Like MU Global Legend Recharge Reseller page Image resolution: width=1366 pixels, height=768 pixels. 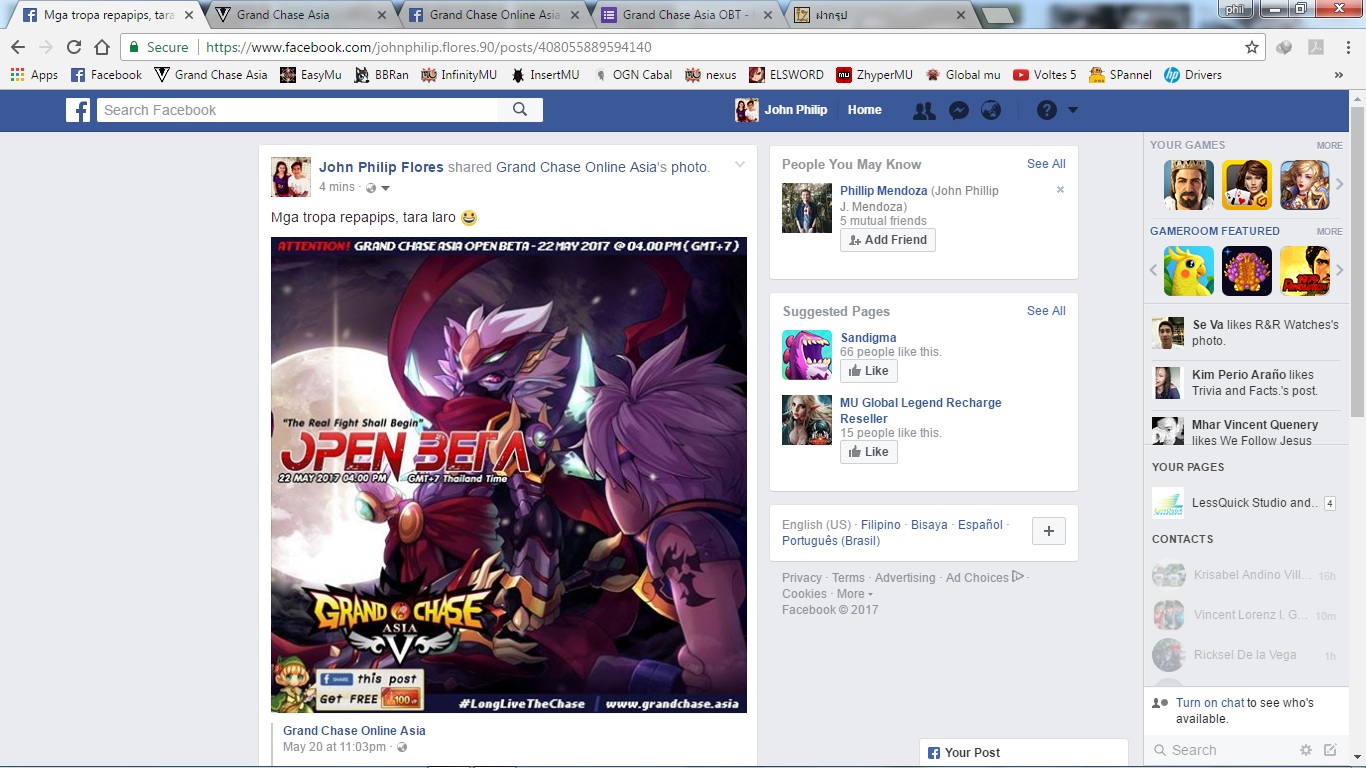pos(869,452)
